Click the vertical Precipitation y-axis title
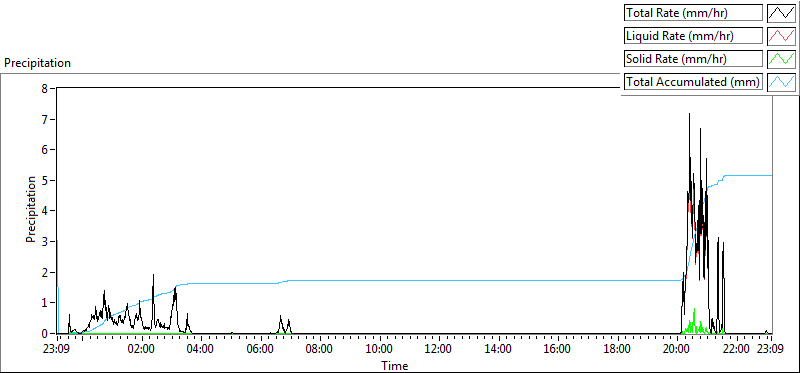Image resolution: width=800 pixels, height=373 pixels. click(31, 209)
